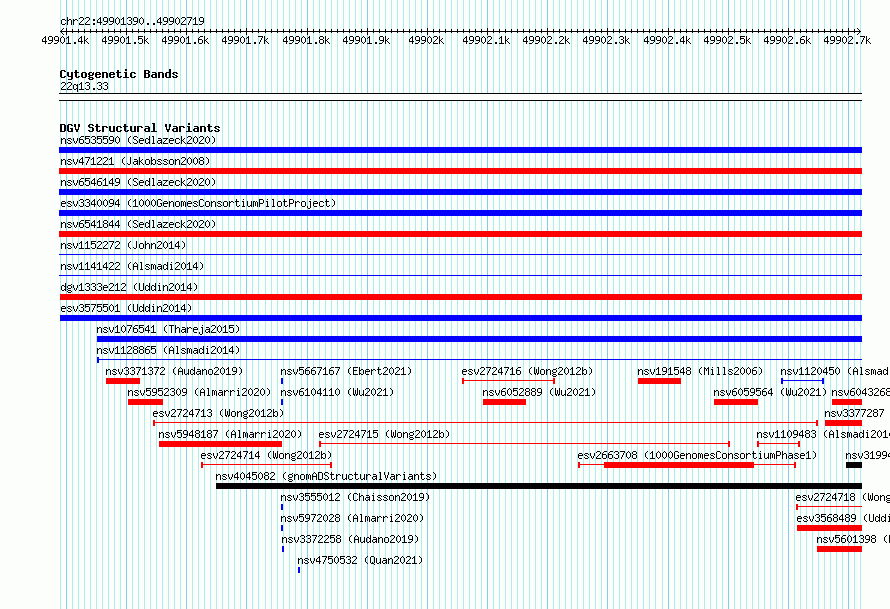Select nsv191548 (Mills2006) label
Viewport: 890px width, 609px height.
point(700,371)
